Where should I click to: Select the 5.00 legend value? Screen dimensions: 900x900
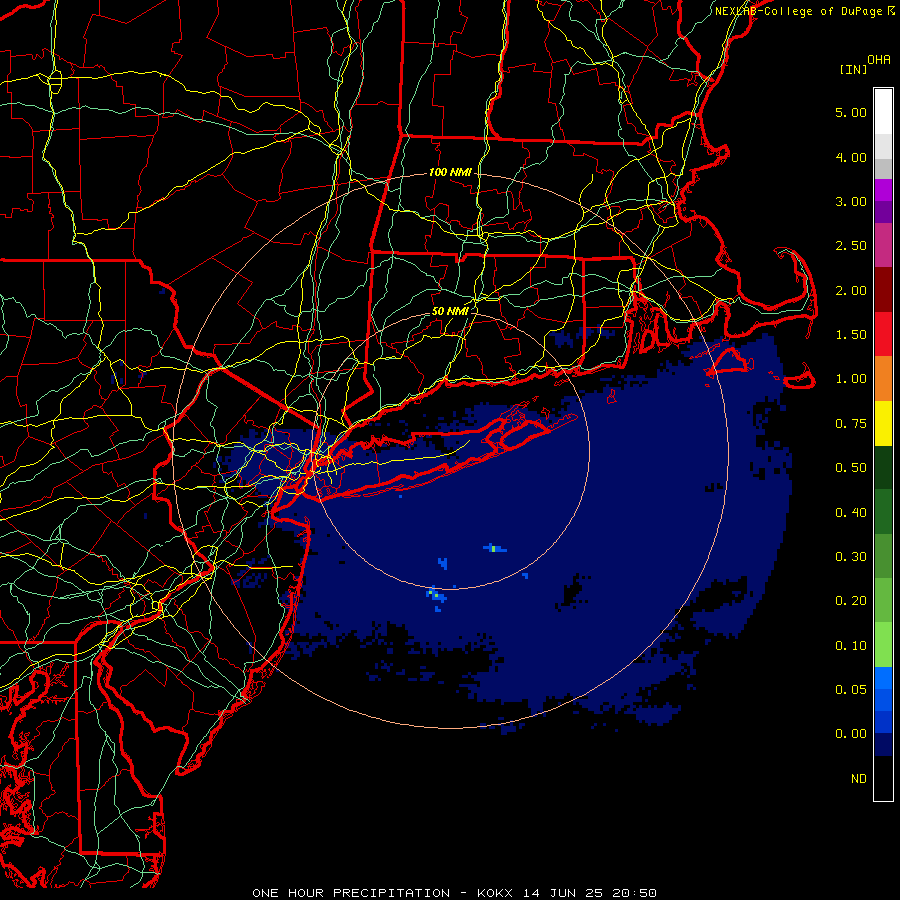click(851, 112)
